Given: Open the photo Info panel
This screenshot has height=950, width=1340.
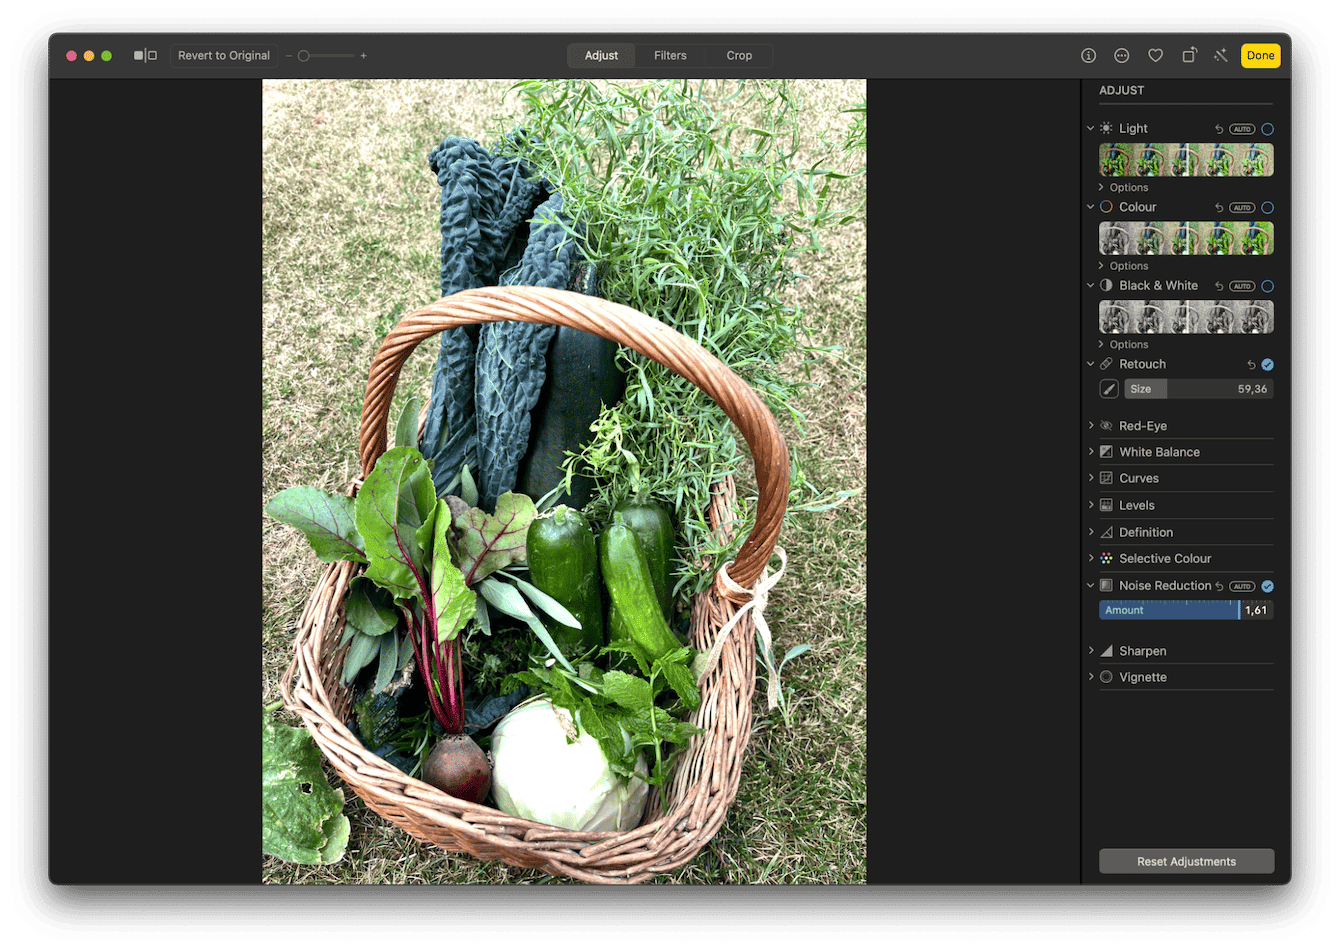Looking at the screenshot, I should pyautogui.click(x=1088, y=55).
